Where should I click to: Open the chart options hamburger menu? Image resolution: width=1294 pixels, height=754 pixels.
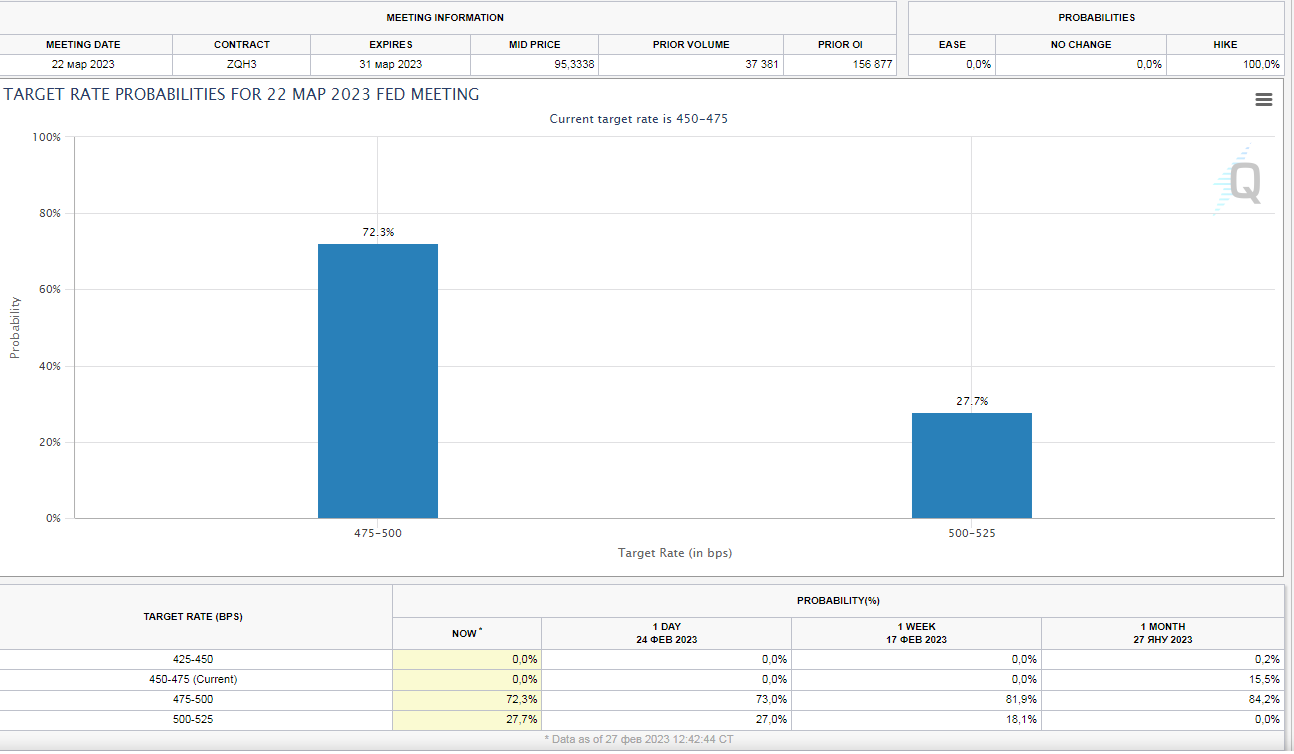[x=1263, y=99]
